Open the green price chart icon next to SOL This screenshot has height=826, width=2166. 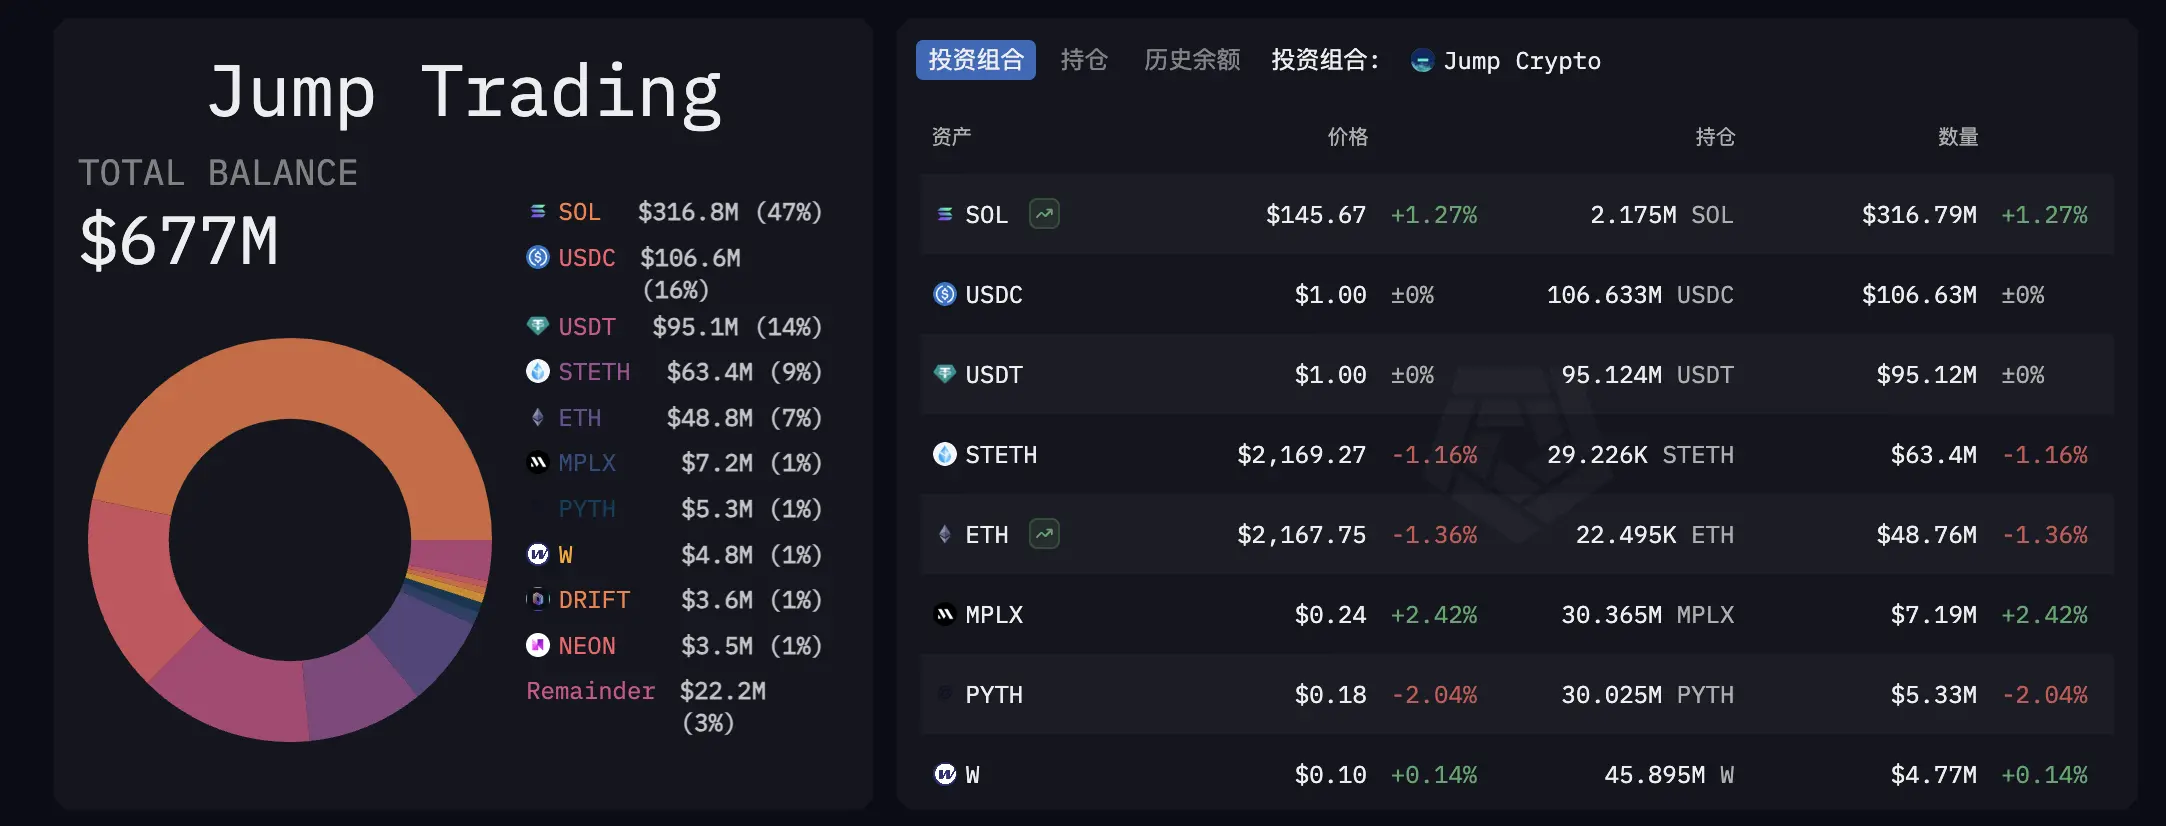pyautogui.click(x=1043, y=213)
